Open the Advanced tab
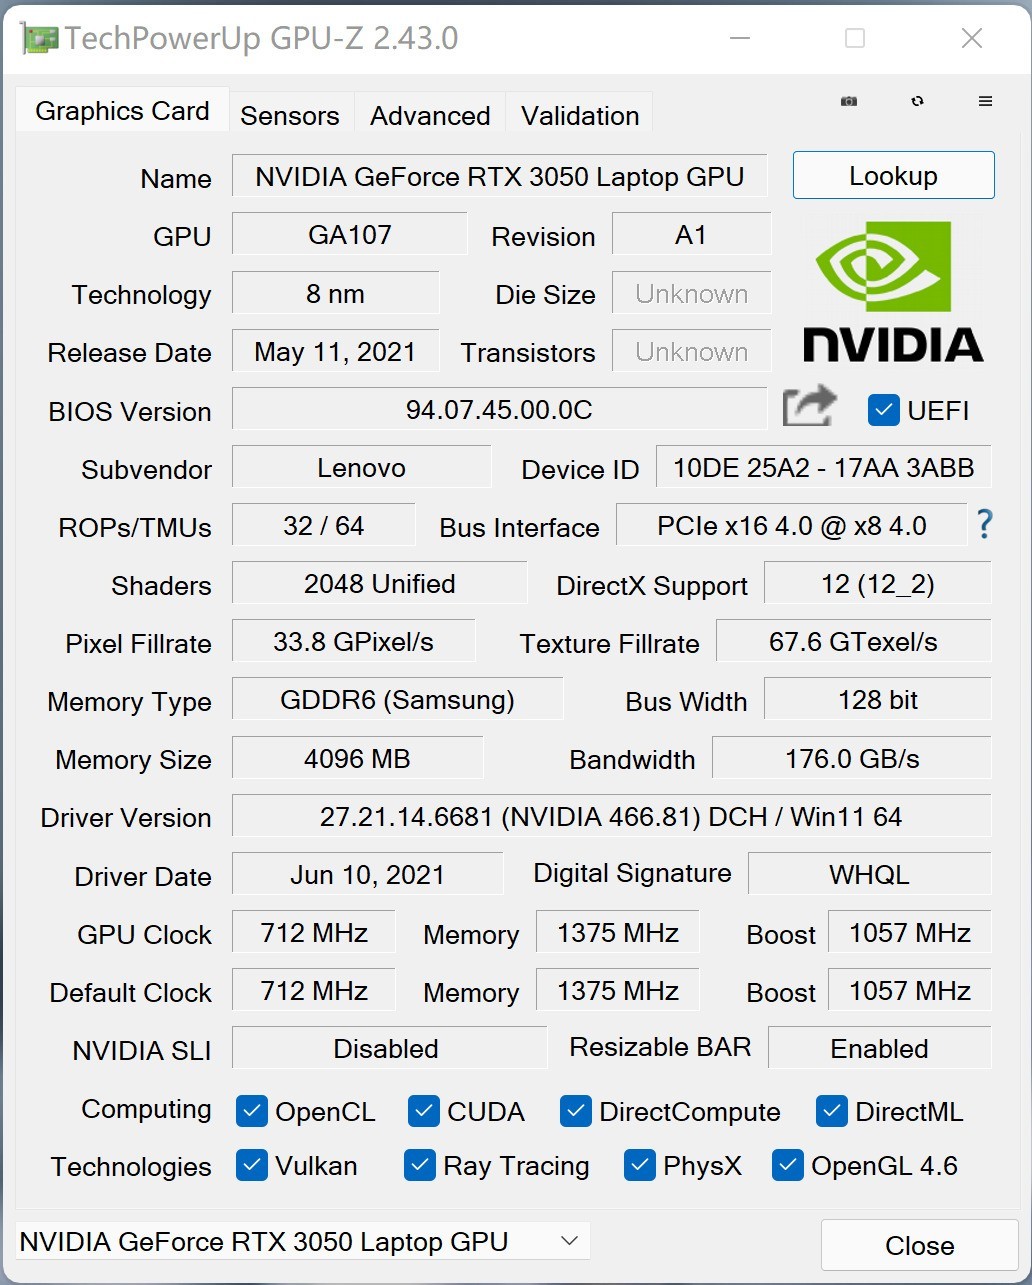Image resolution: width=1032 pixels, height=1285 pixels. (430, 115)
